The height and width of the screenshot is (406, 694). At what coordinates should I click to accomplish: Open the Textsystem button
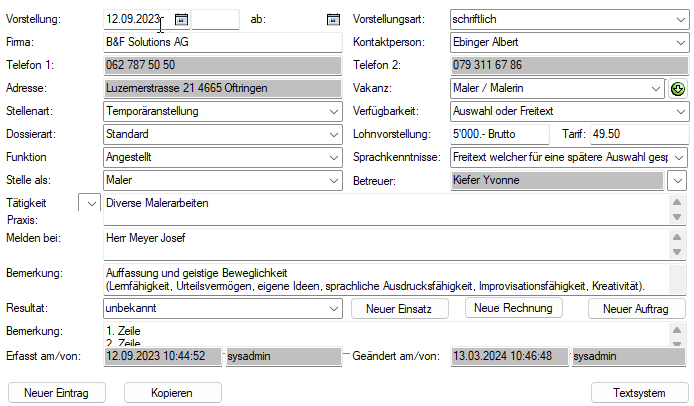[640, 393]
